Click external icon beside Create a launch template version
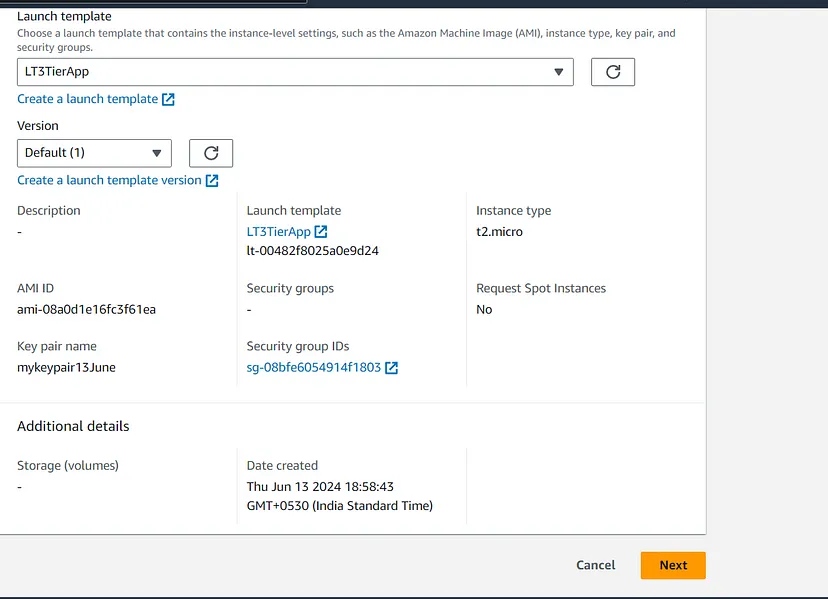Image resolution: width=828 pixels, height=599 pixels. 212,180
